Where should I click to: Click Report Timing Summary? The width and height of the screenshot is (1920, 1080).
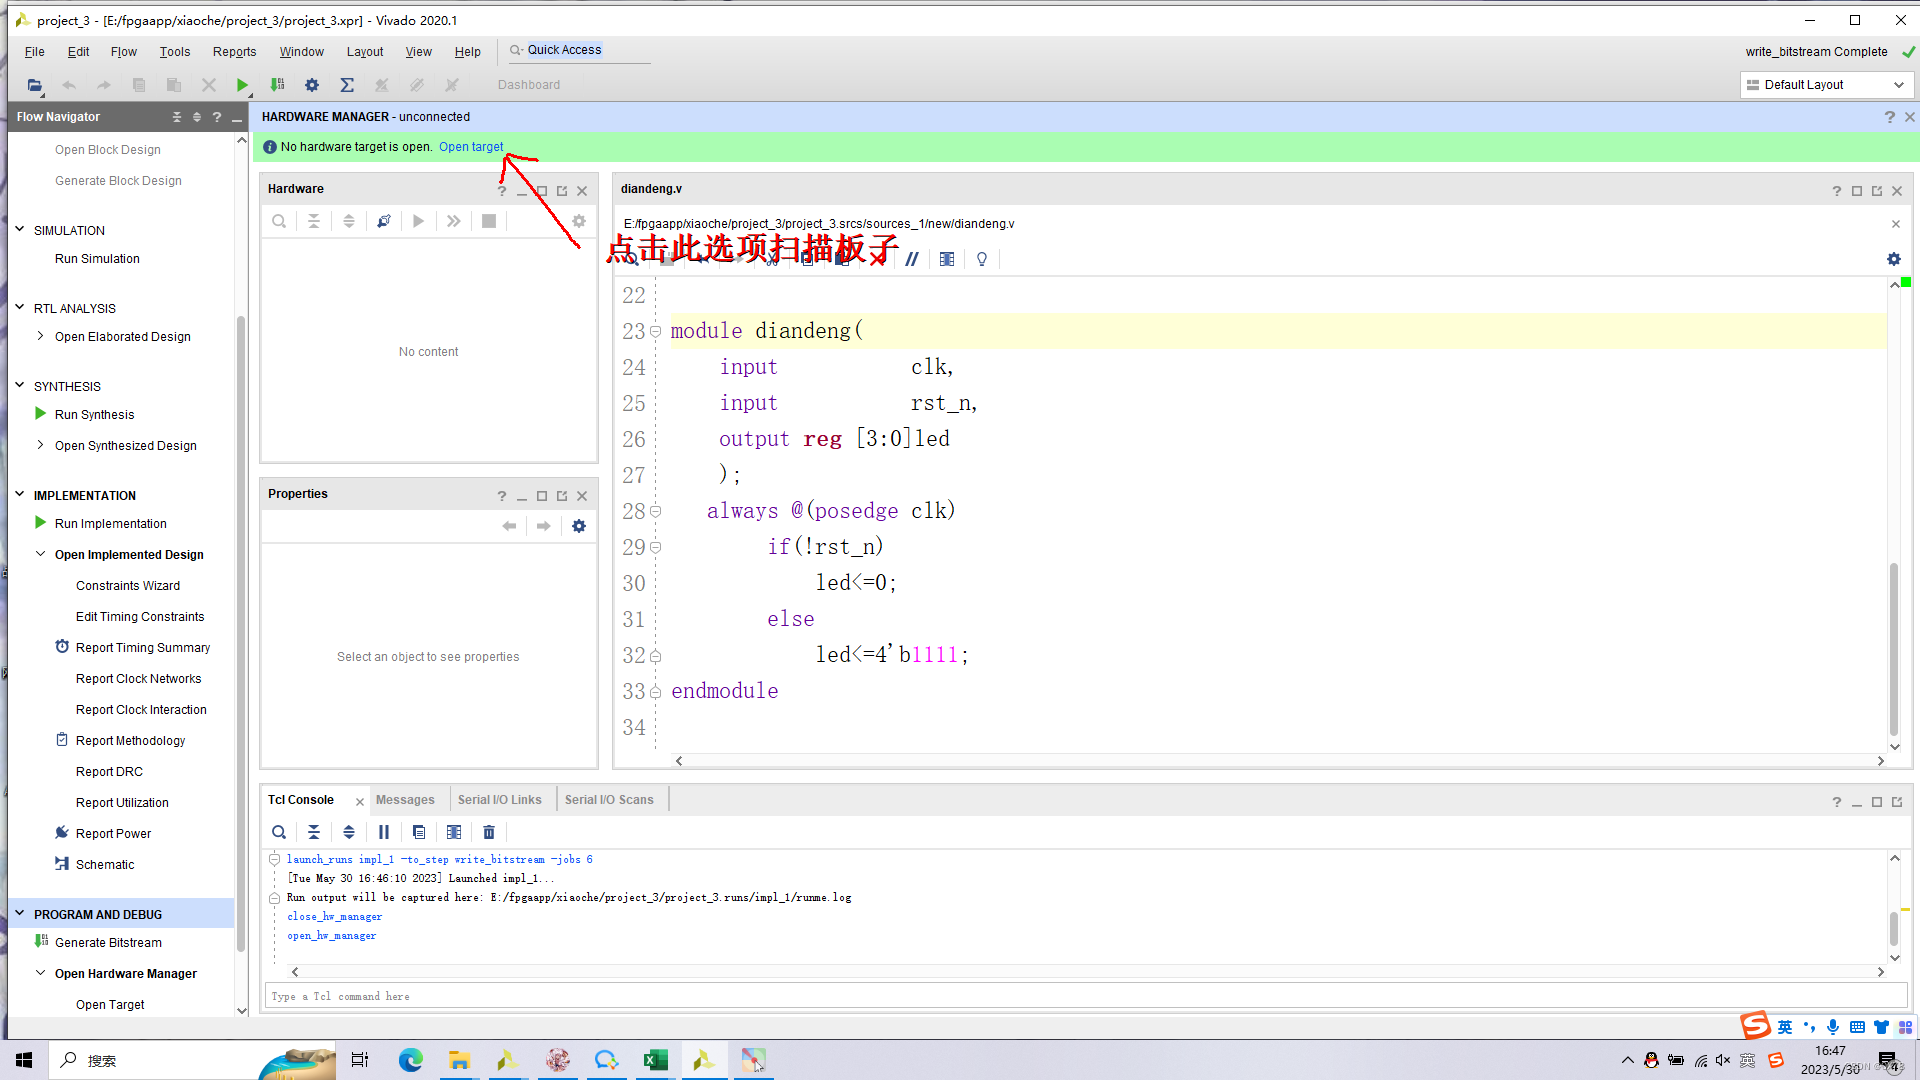[143, 647]
